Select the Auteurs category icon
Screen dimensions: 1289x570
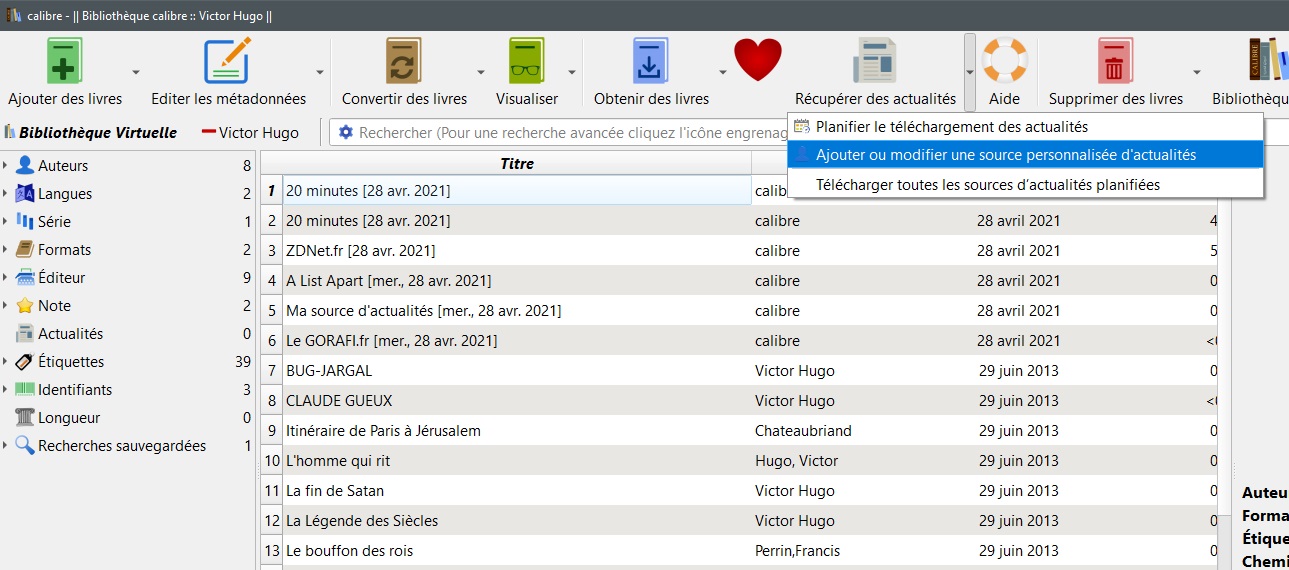coord(24,166)
